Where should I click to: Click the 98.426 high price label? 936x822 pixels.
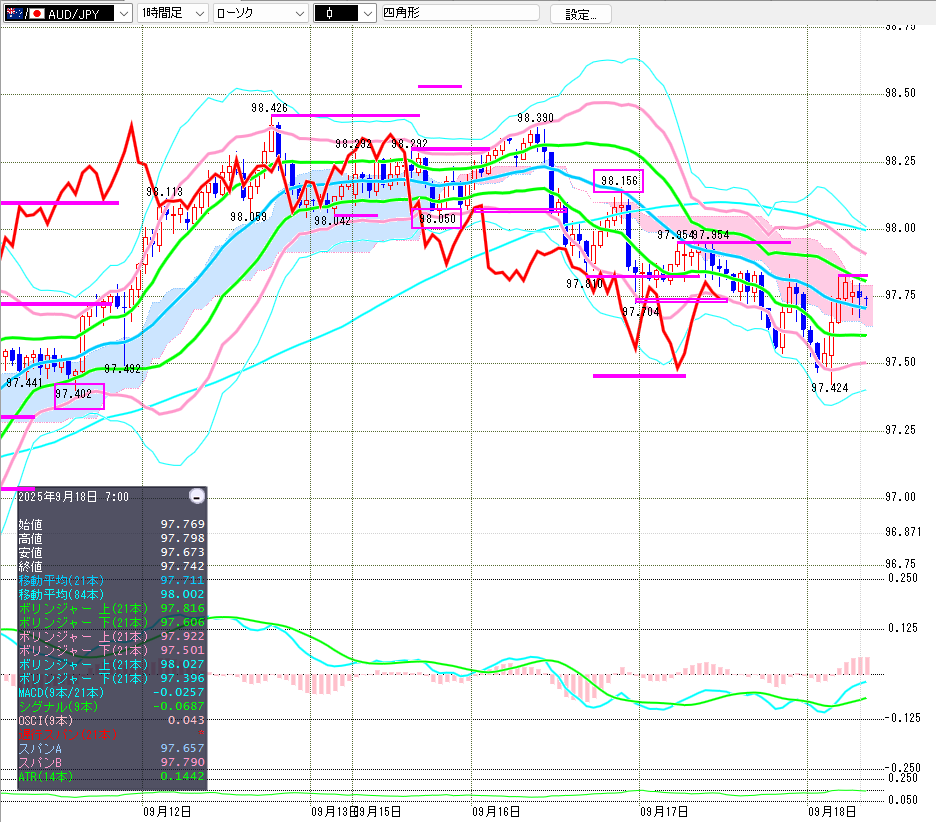click(269, 108)
